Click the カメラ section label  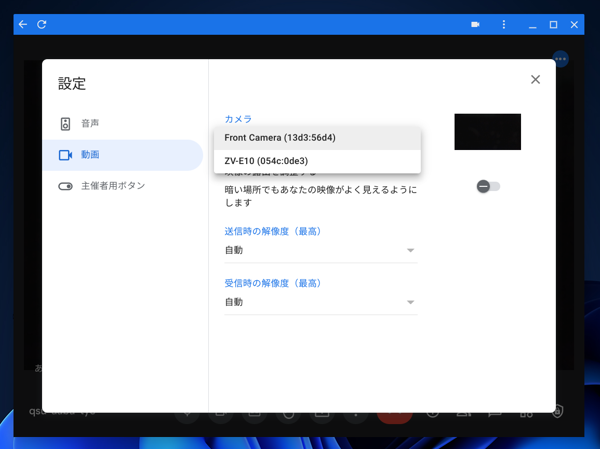[238, 119]
